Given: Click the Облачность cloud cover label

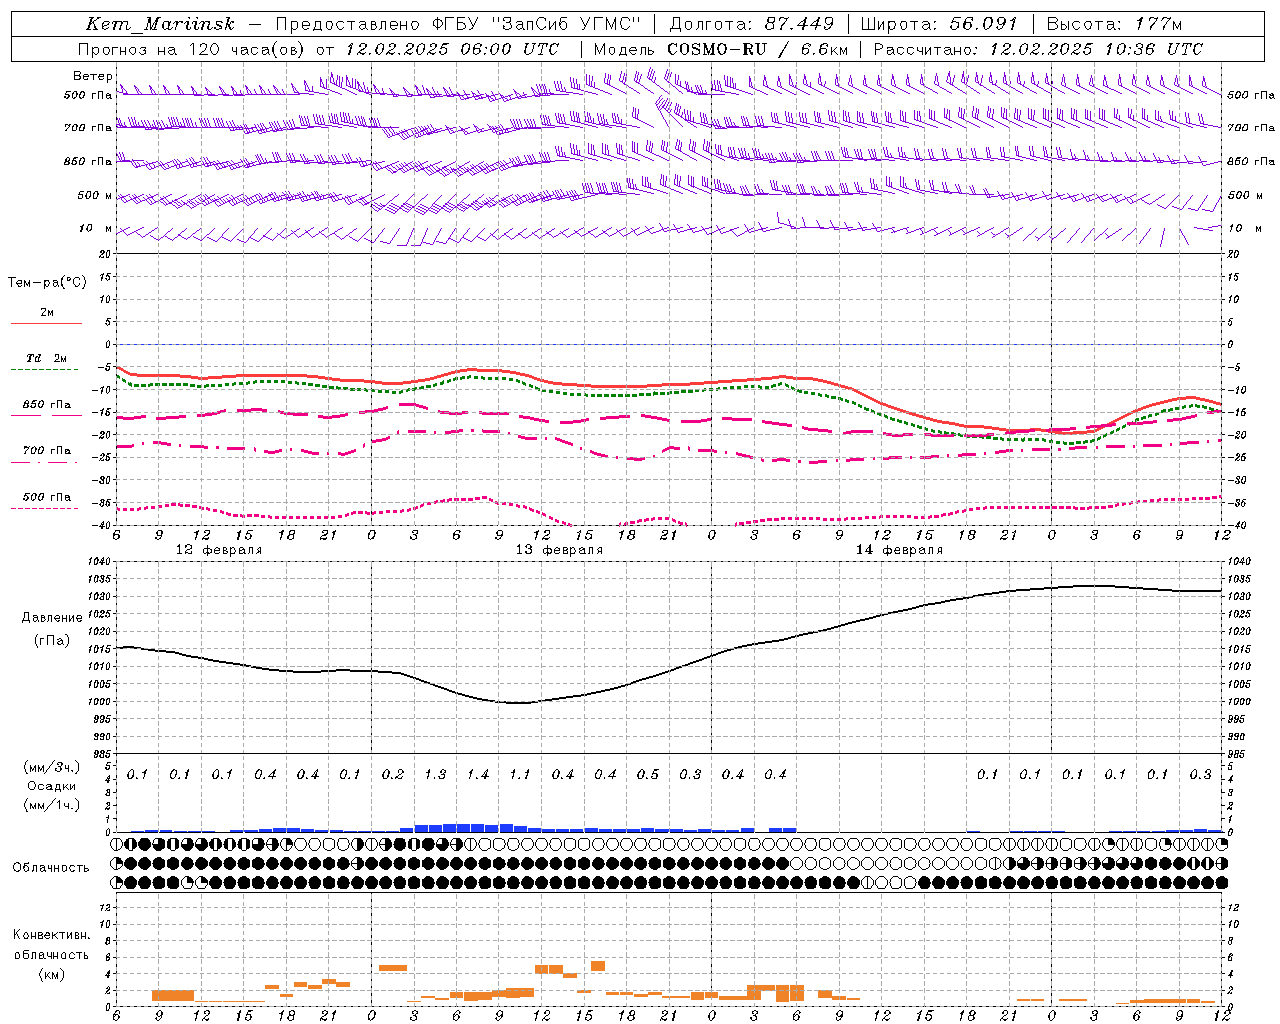Looking at the screenshot, I should (51, 868).
